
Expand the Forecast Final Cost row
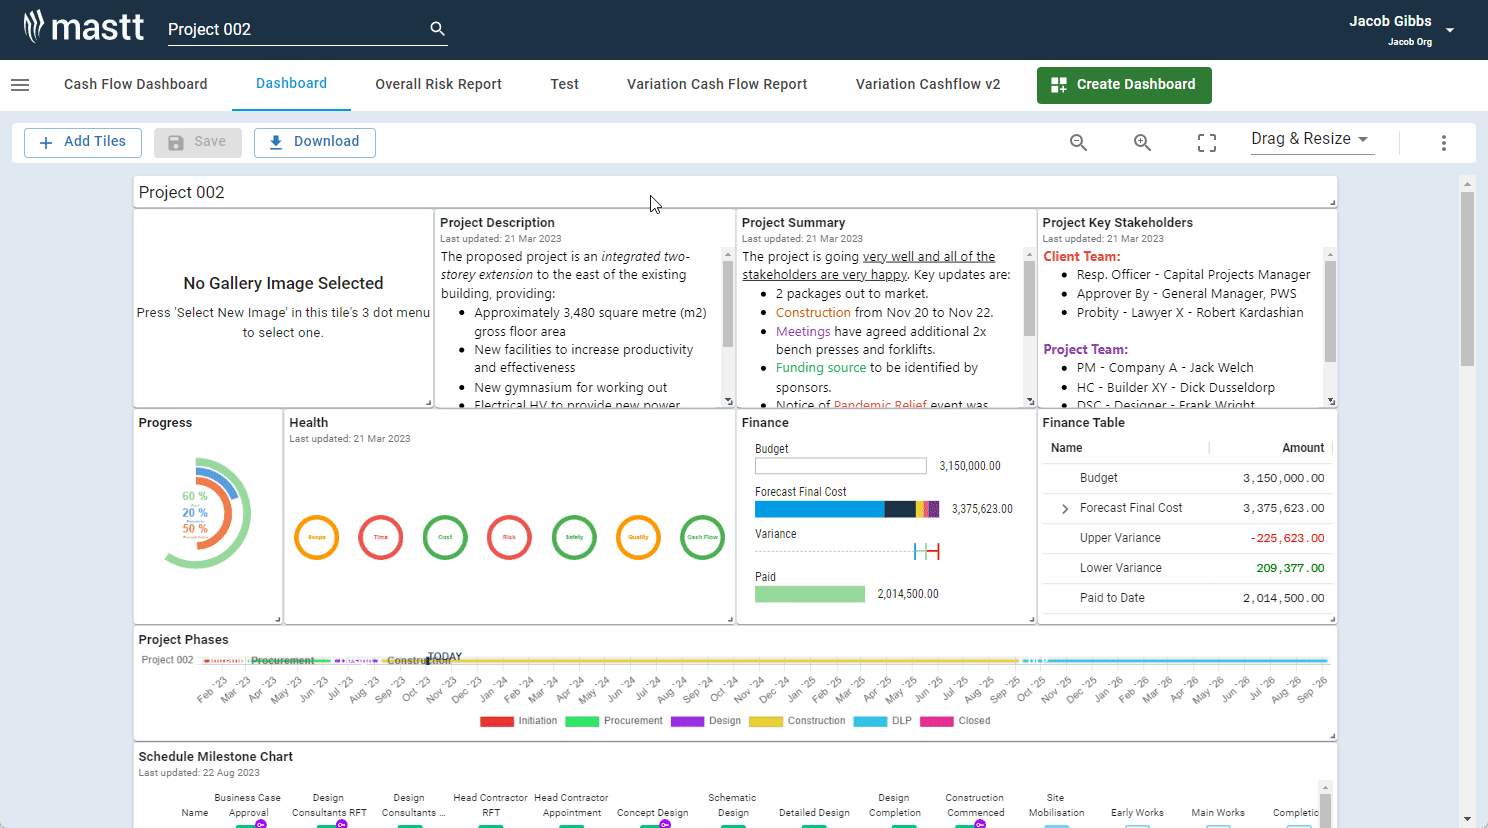[1065, 509]
